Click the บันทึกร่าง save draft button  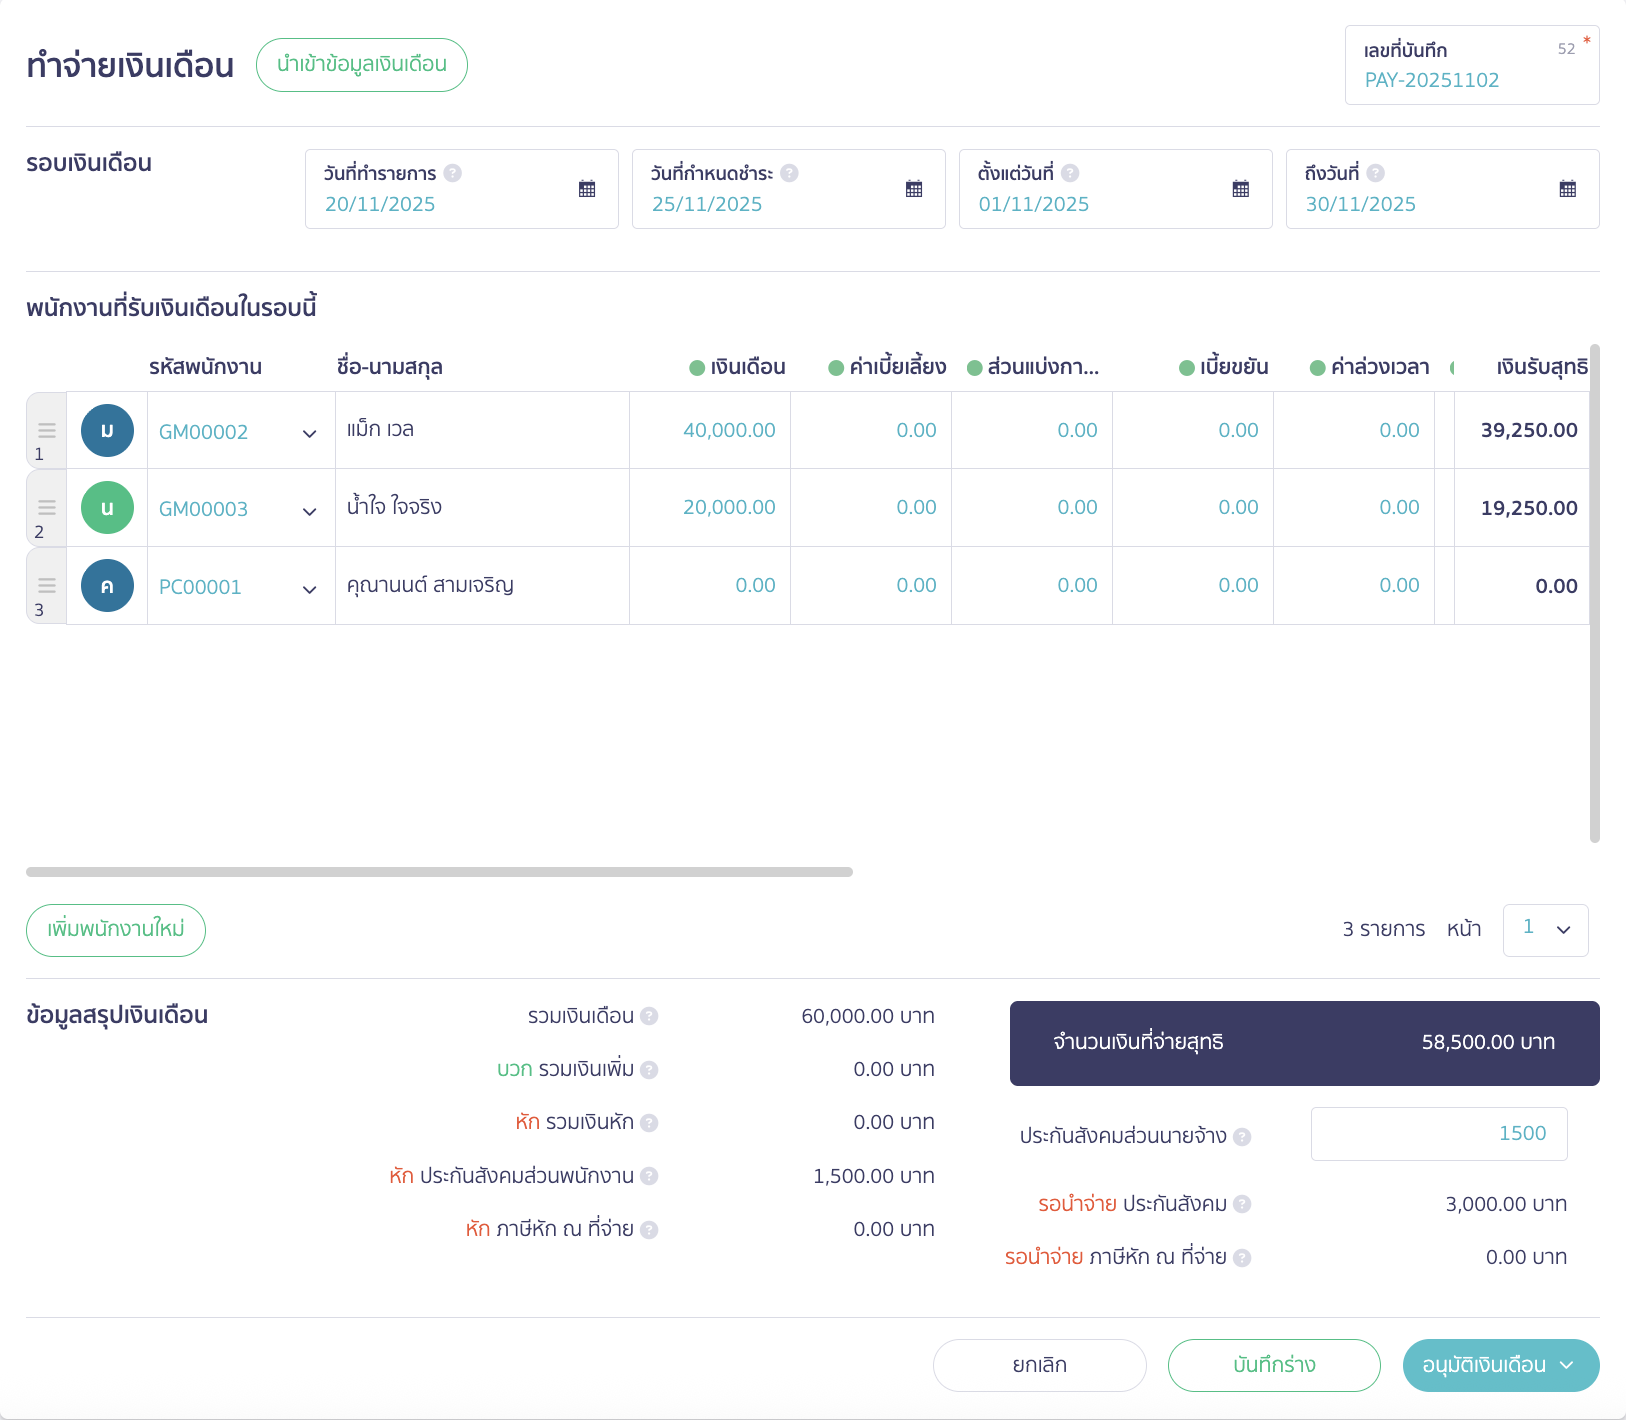point(1274,1365)
